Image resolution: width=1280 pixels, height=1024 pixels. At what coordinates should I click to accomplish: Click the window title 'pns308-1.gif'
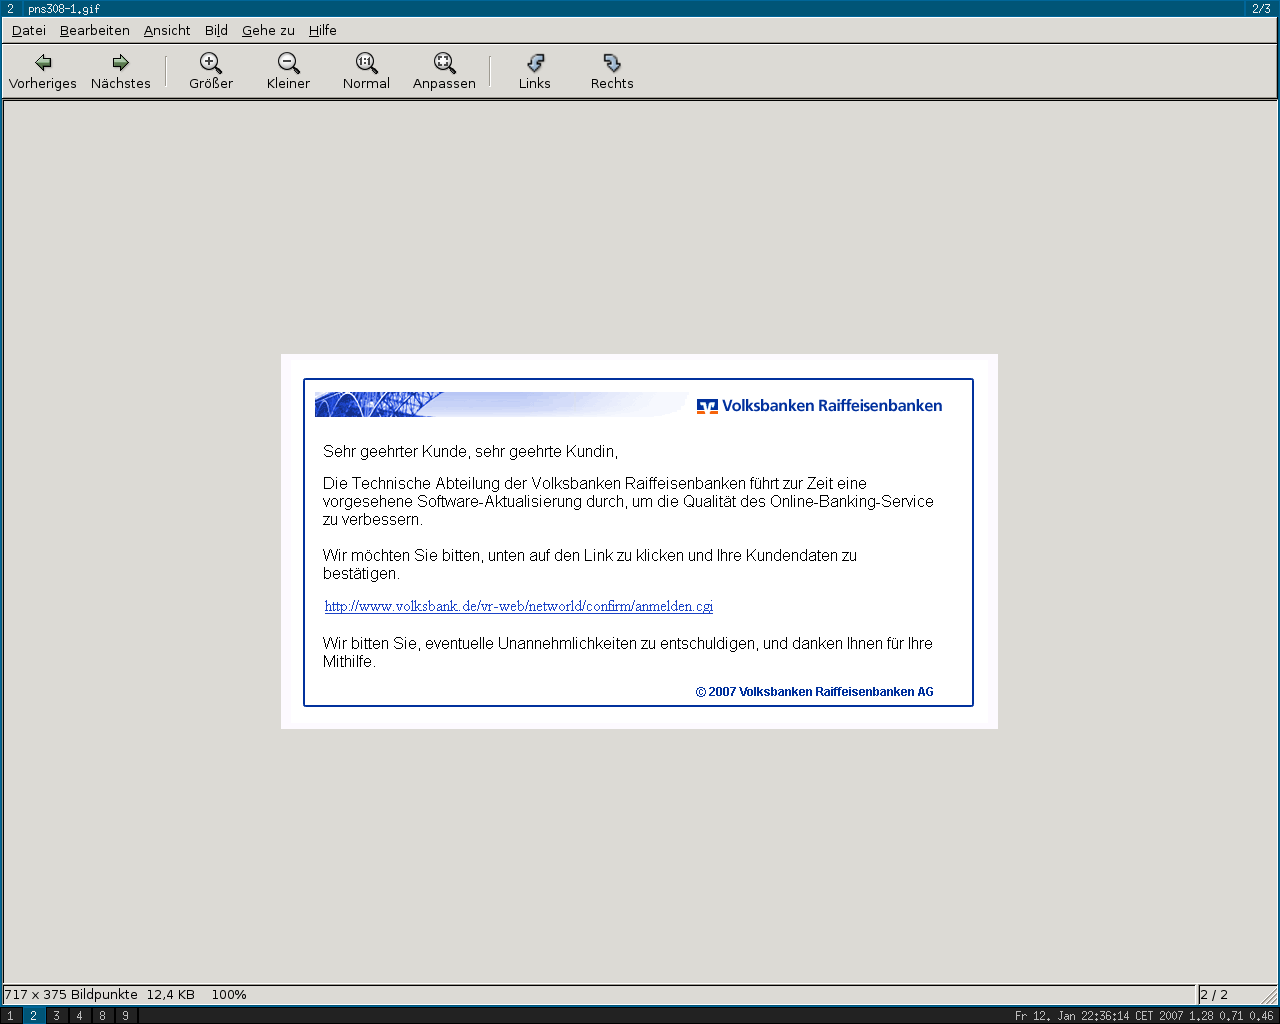click(64, 8)
